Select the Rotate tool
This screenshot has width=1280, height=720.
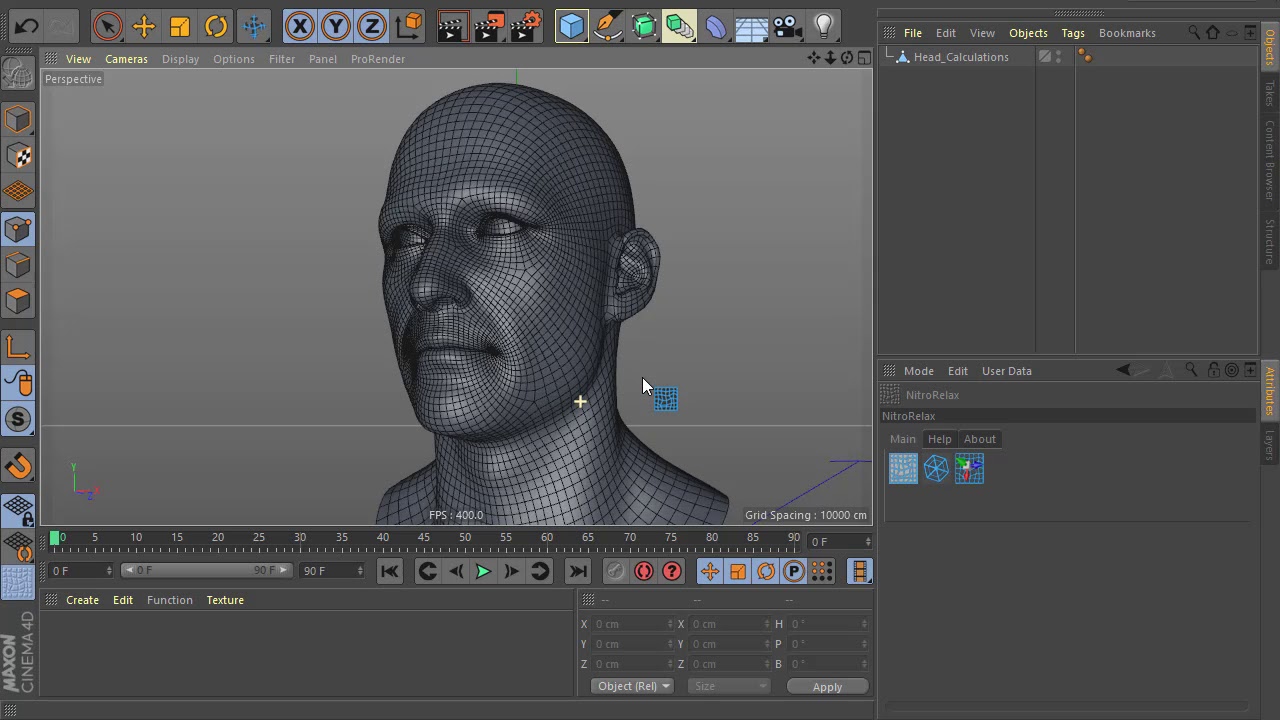pos(217,26)
